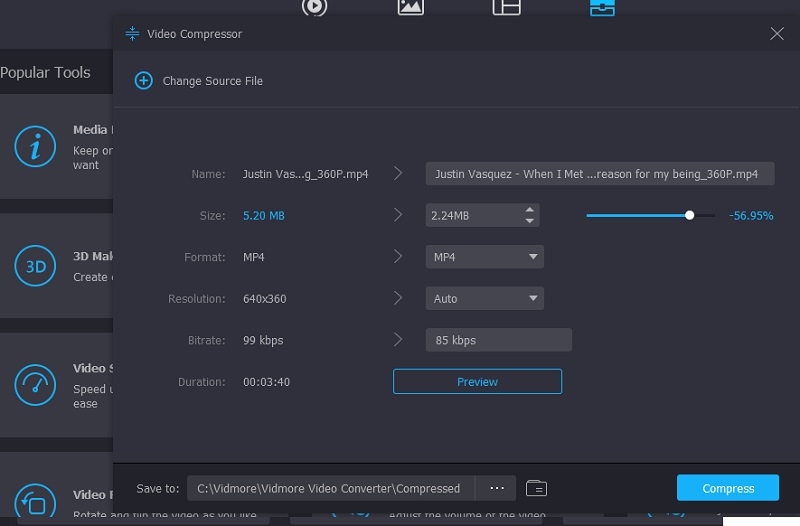
Task: Click the Video Rotator icon
Action: [x=35, y=500]
